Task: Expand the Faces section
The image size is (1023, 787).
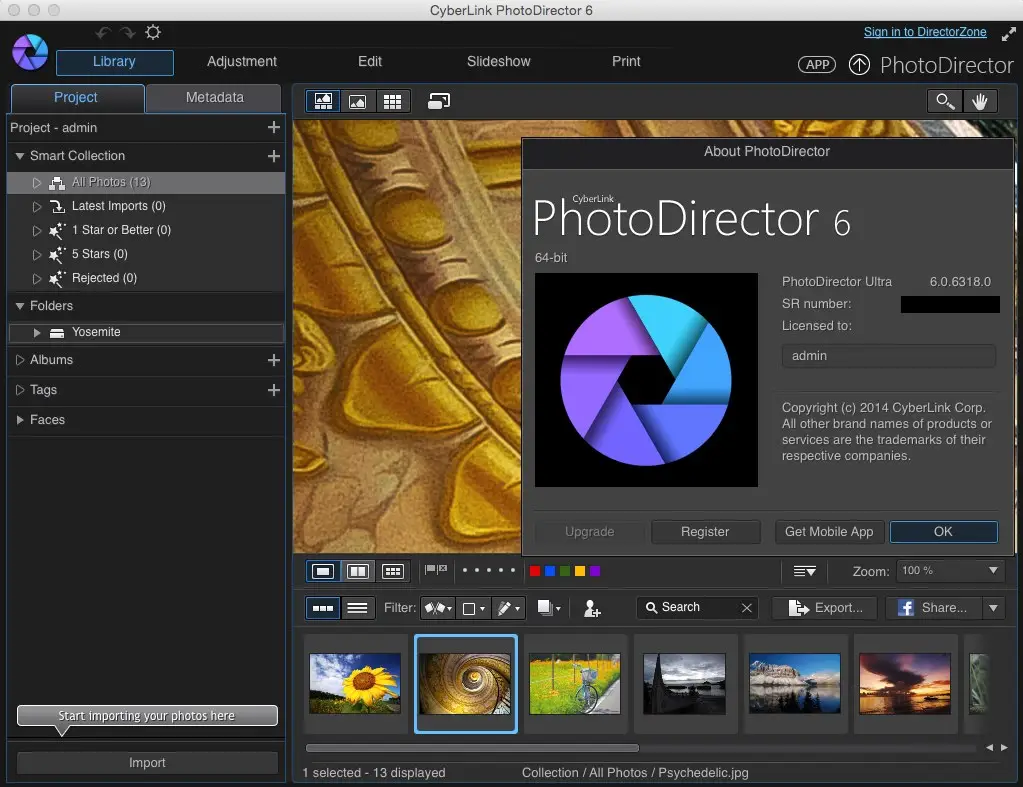Action: (20, 420)
